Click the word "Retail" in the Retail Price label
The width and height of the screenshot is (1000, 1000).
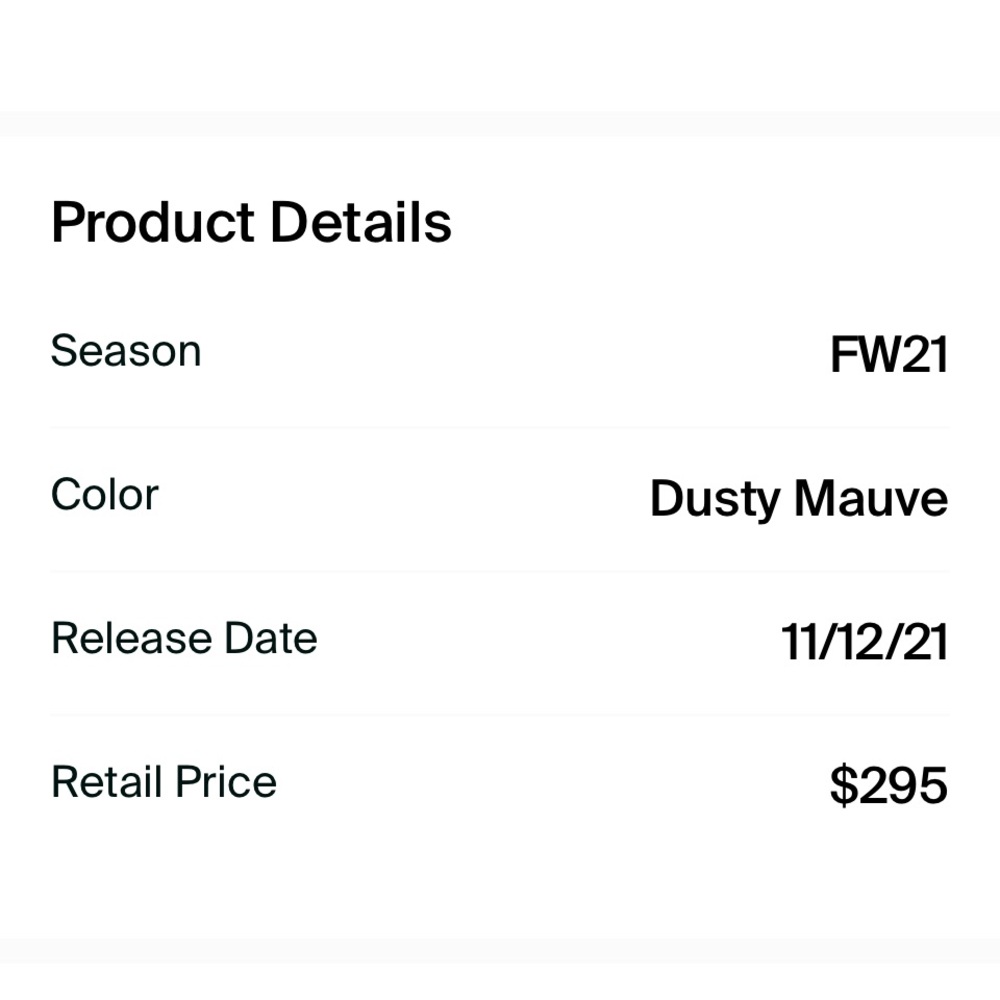107,782
